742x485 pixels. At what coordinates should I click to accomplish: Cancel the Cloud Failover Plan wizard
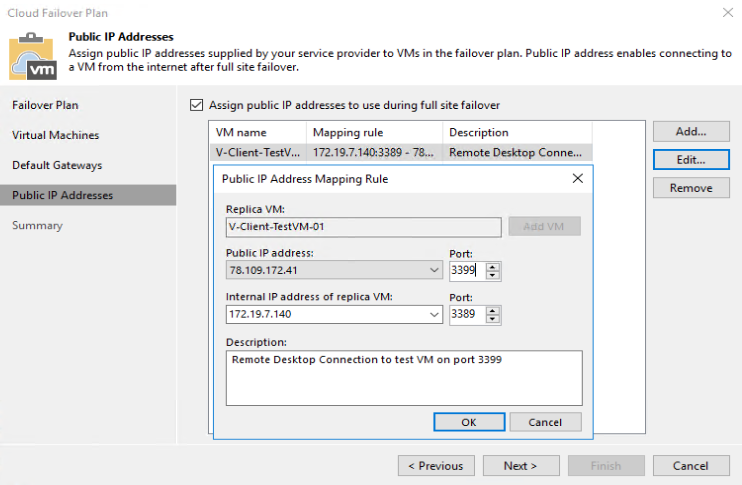[691, 466]
